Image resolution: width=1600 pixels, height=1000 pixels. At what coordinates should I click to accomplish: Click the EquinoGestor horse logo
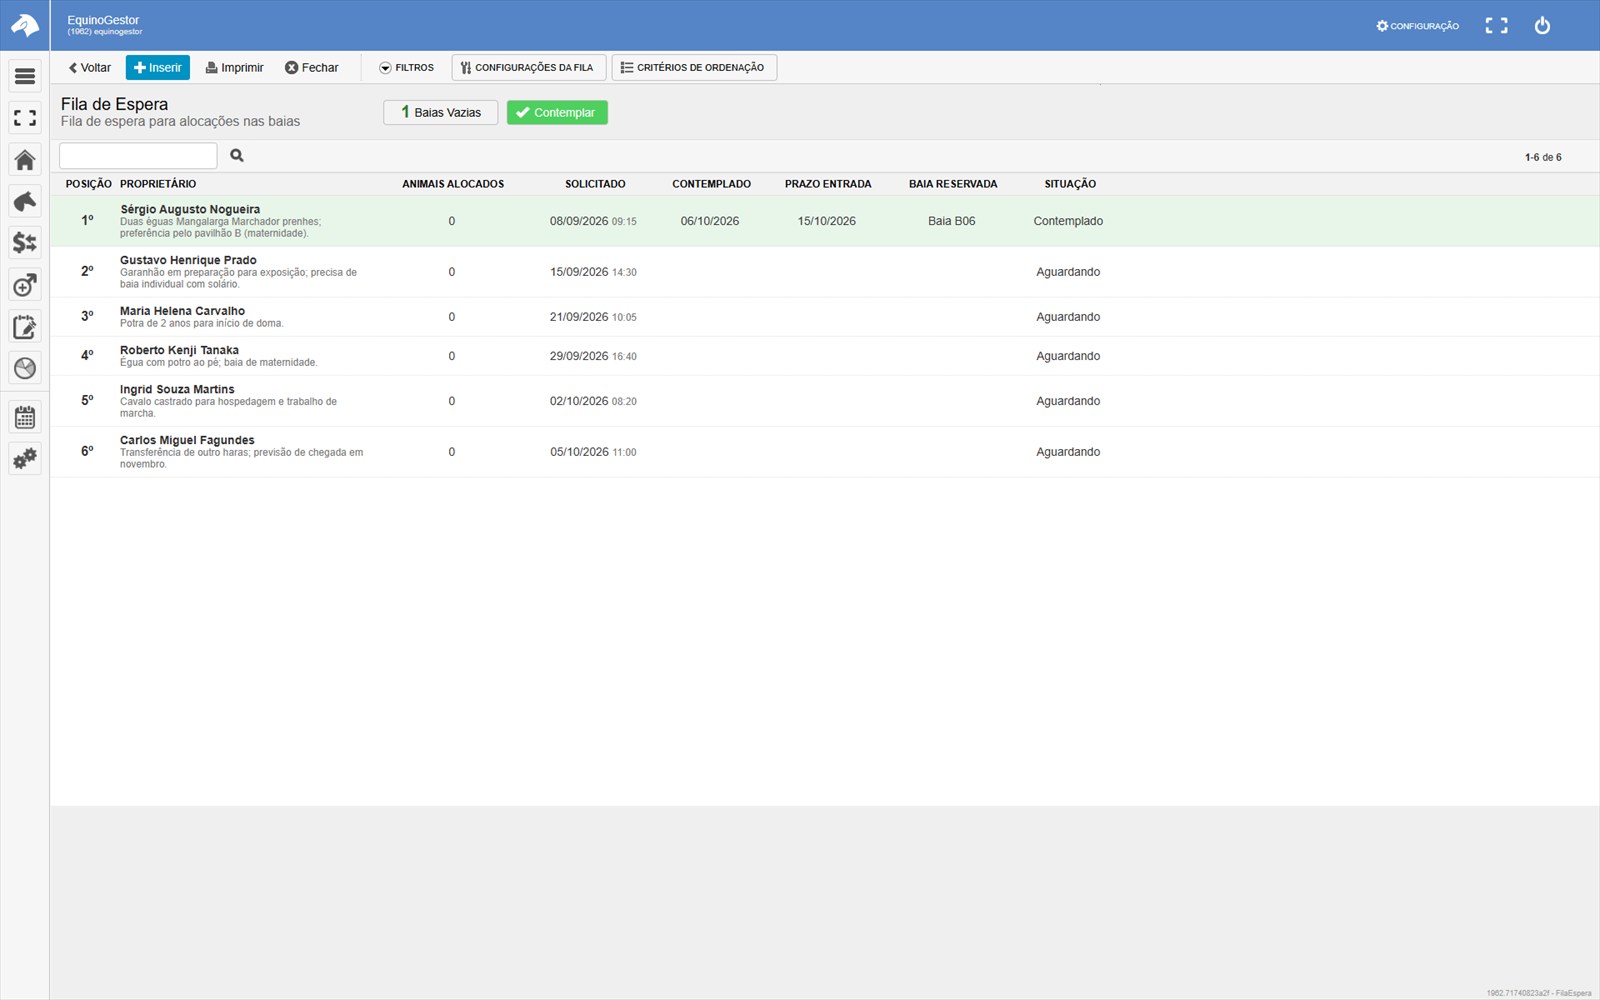24,25
